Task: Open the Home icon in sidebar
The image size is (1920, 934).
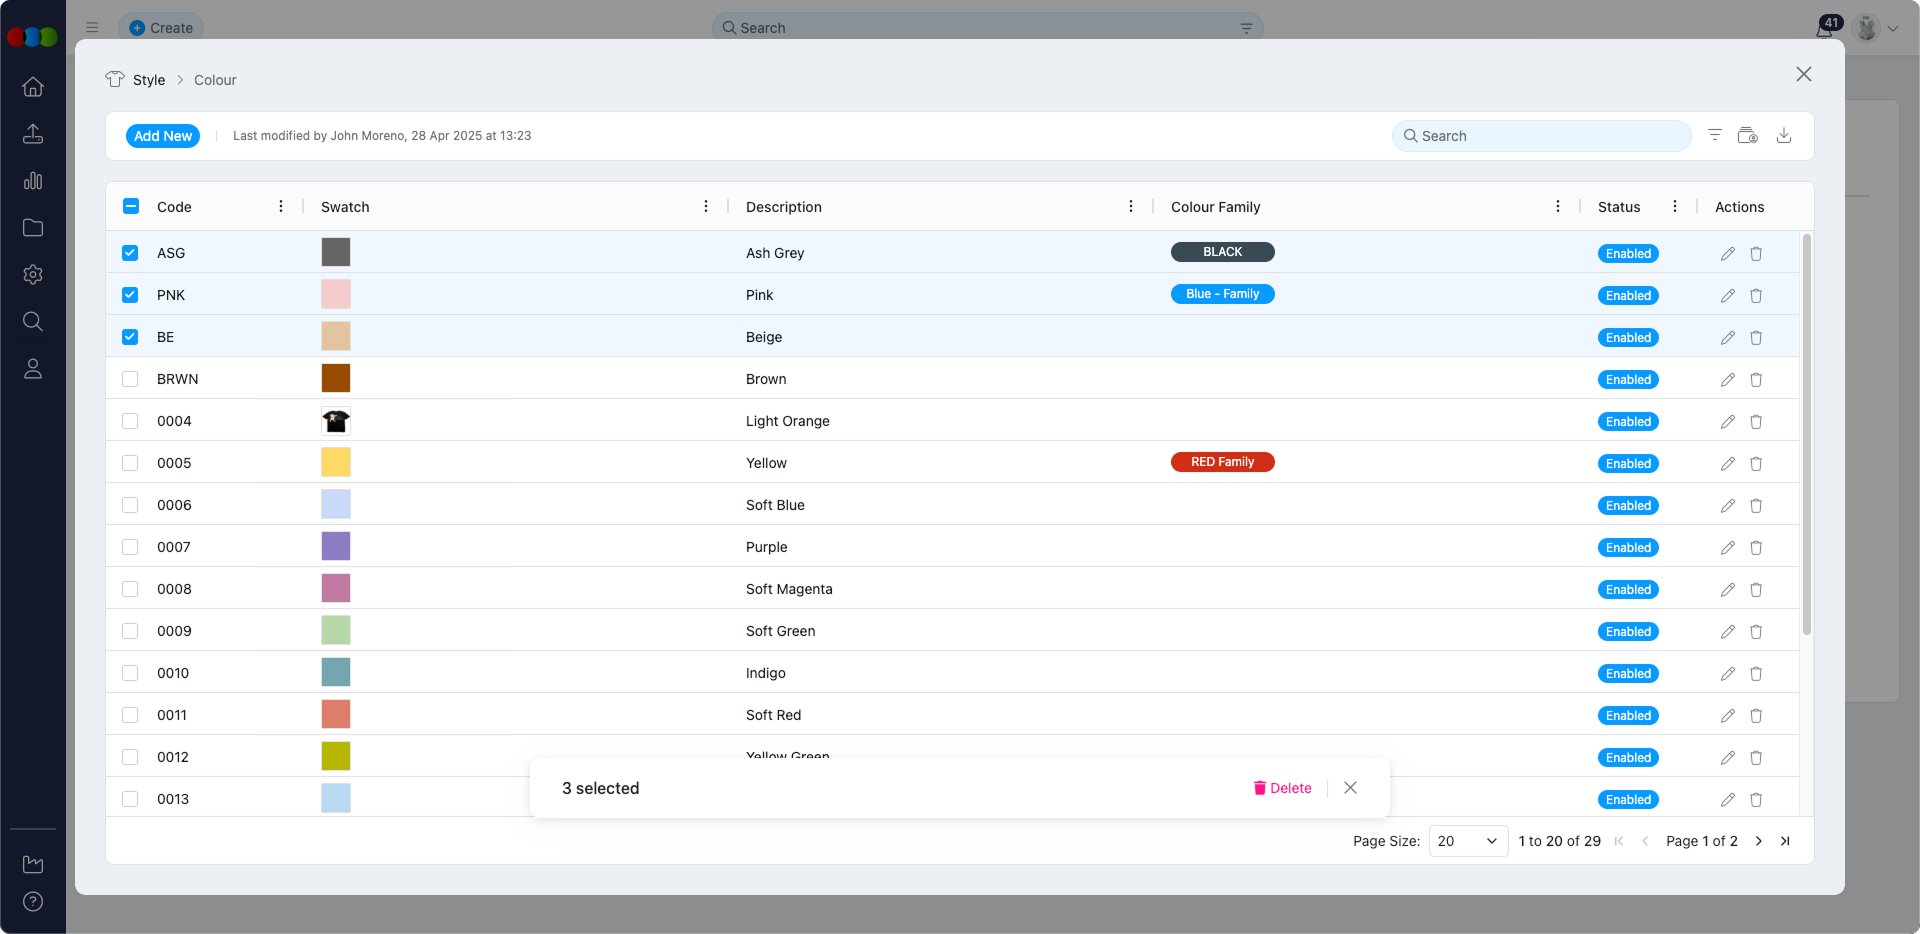Action: coord(33,87)
